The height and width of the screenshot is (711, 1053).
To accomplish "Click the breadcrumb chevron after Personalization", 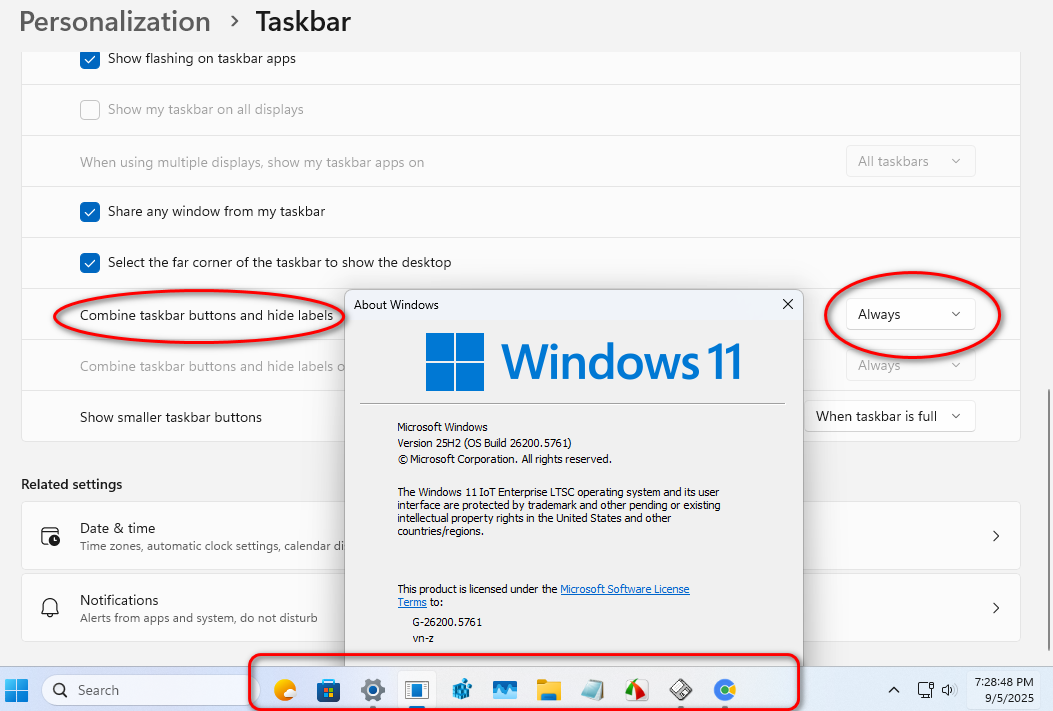I will [x=234, y=21].
